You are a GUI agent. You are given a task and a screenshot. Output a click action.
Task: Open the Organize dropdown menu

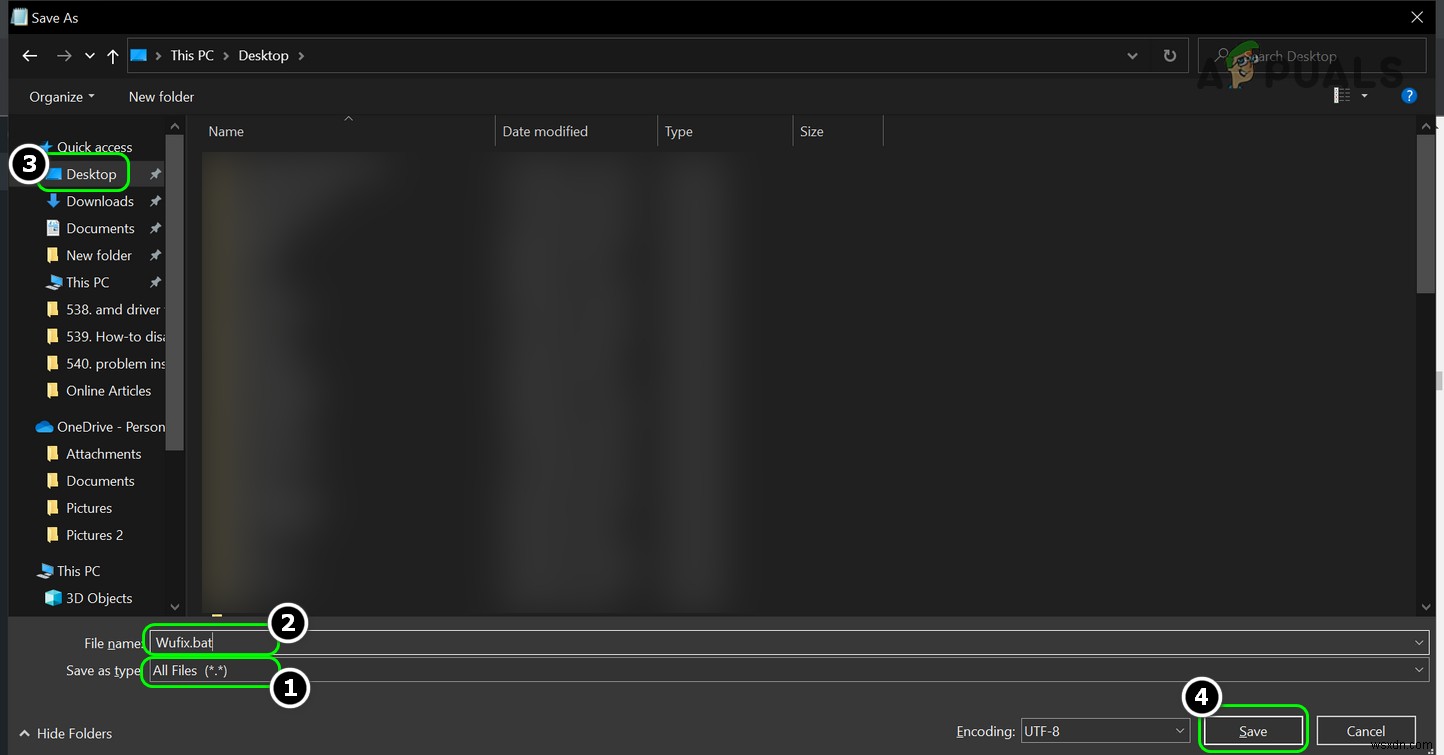[62, 97]
